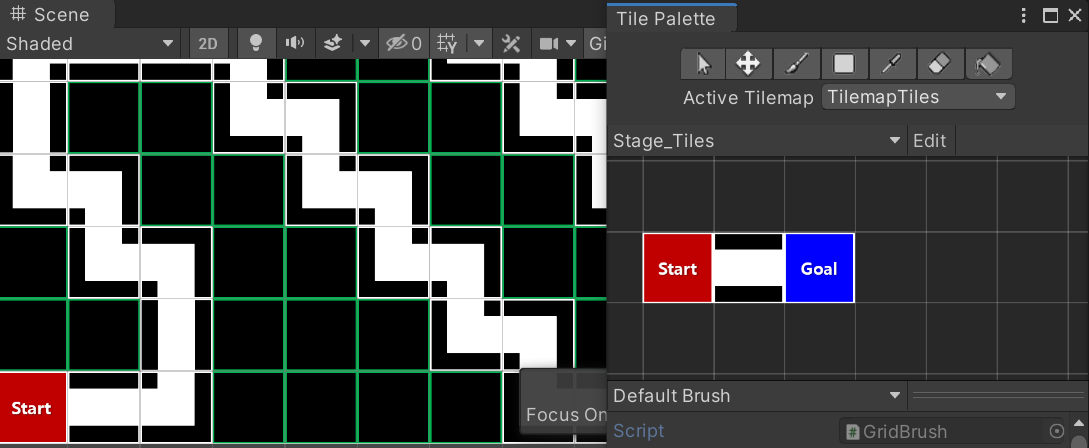
Task: Activate the Box Fill tool
Action: coord(844,64)
